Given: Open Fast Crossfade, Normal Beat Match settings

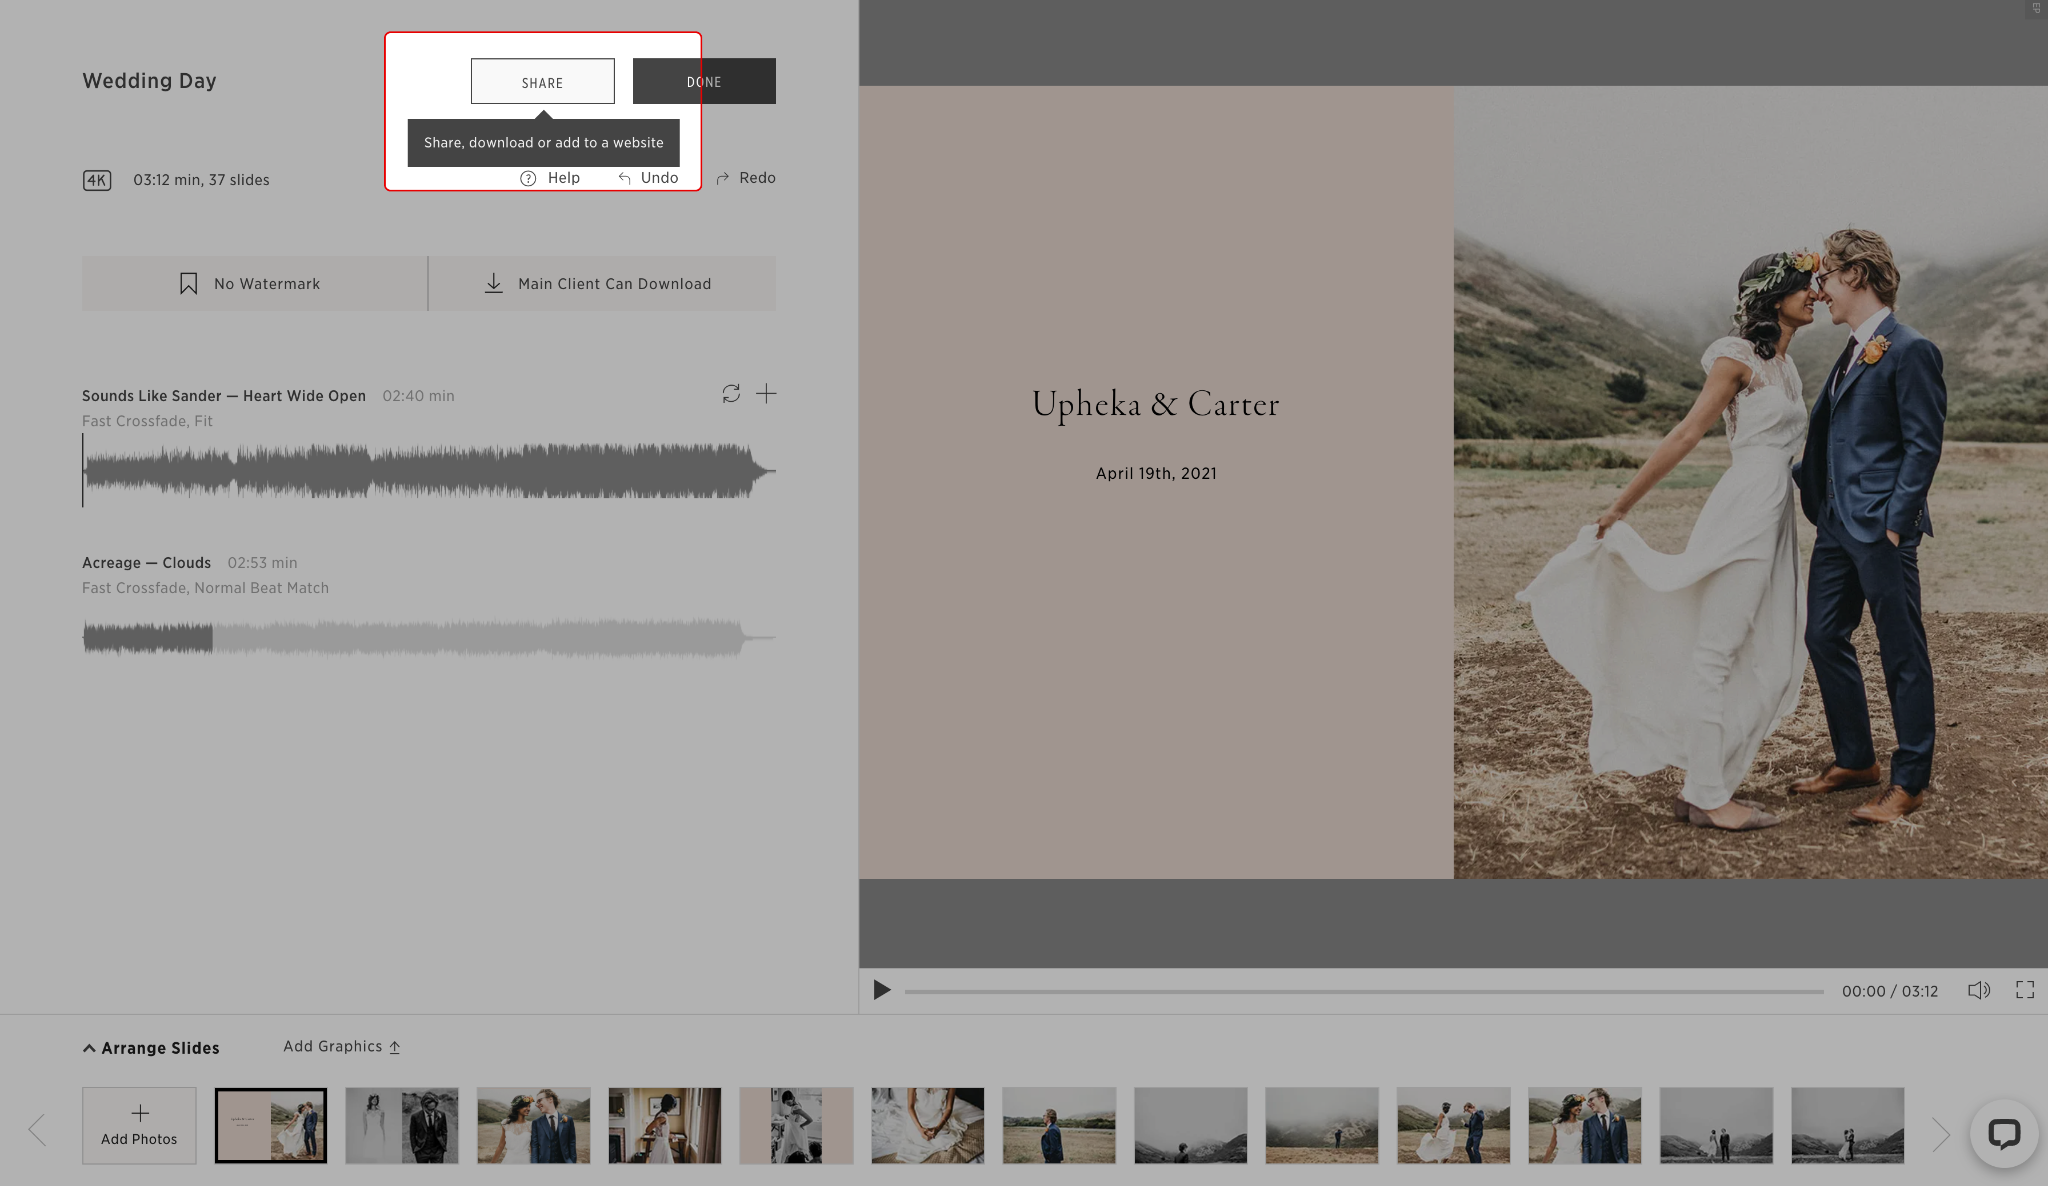Looking at the screenshot, I should [x=205, y=588].
